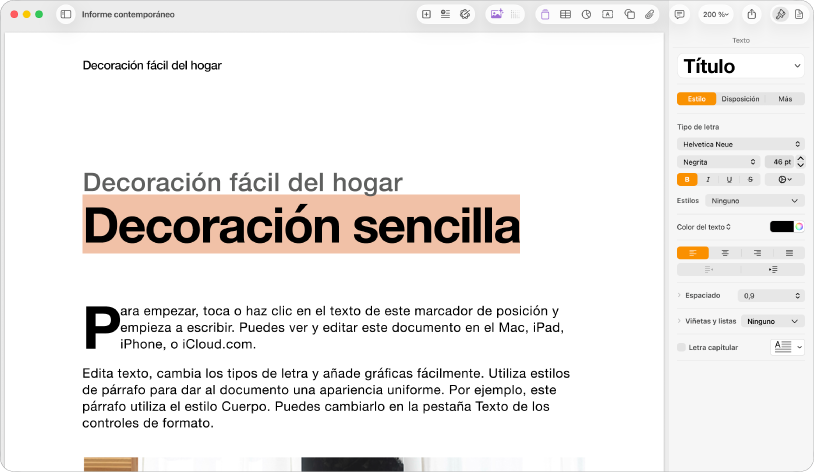Open the color wheel picker
This screenshot has width=814, height=473.
[x=799, y=227]
